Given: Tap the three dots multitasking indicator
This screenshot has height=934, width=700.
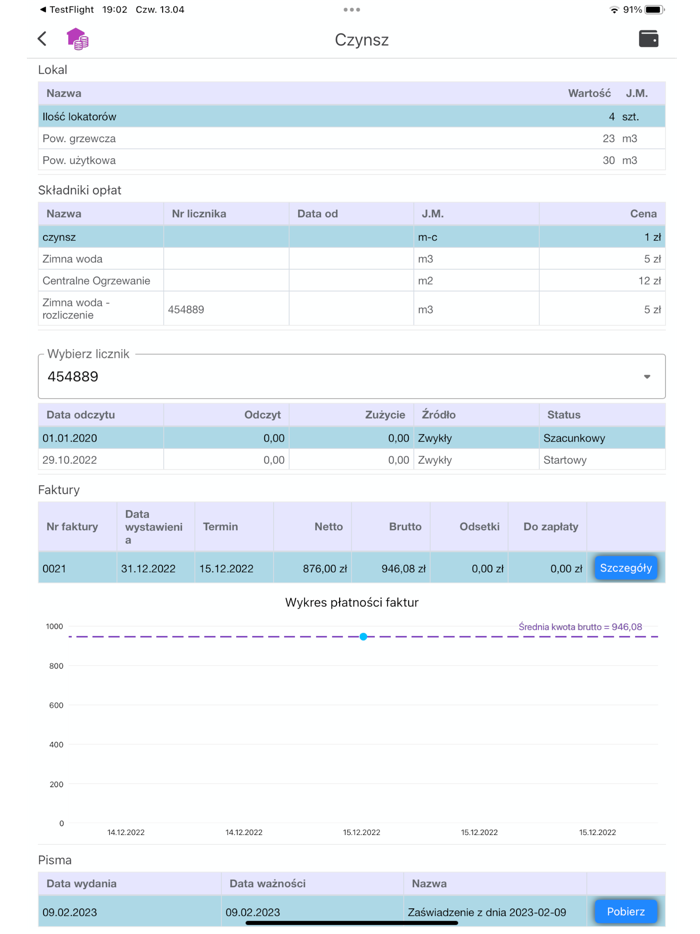Looking at the screenshot, I should (351, 10).
